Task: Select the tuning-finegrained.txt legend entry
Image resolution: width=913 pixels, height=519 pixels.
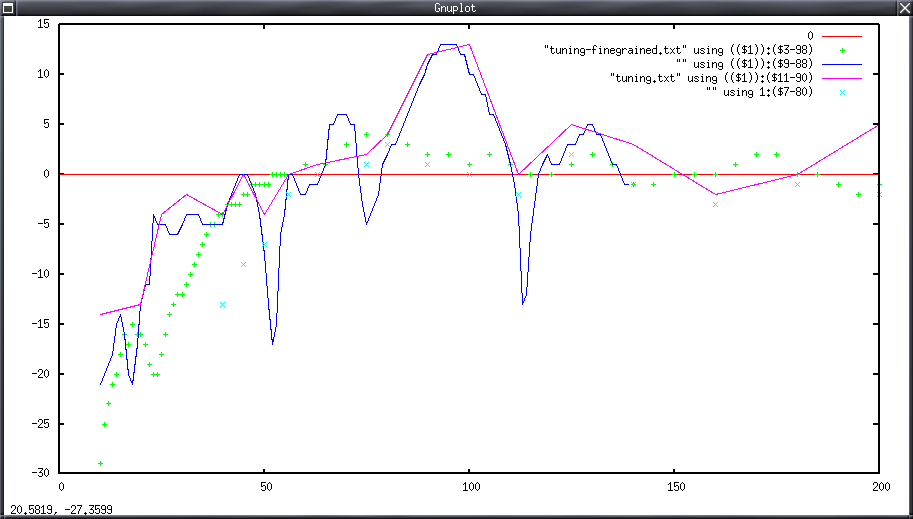Action: pyautogui.click(x=678, y=50)
